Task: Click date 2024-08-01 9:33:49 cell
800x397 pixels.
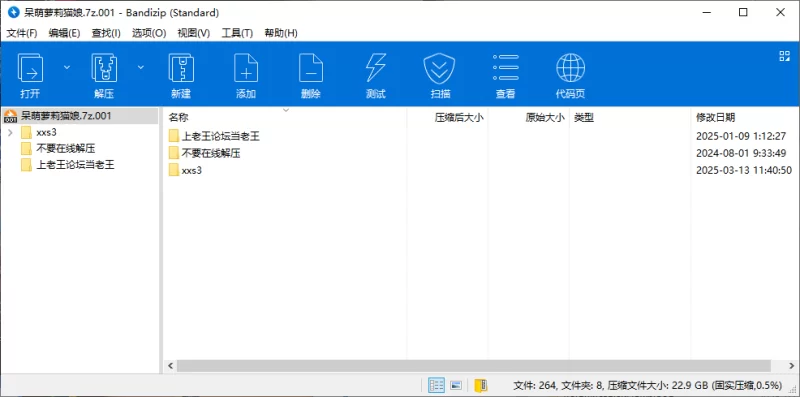Action: tap(741, 153)
